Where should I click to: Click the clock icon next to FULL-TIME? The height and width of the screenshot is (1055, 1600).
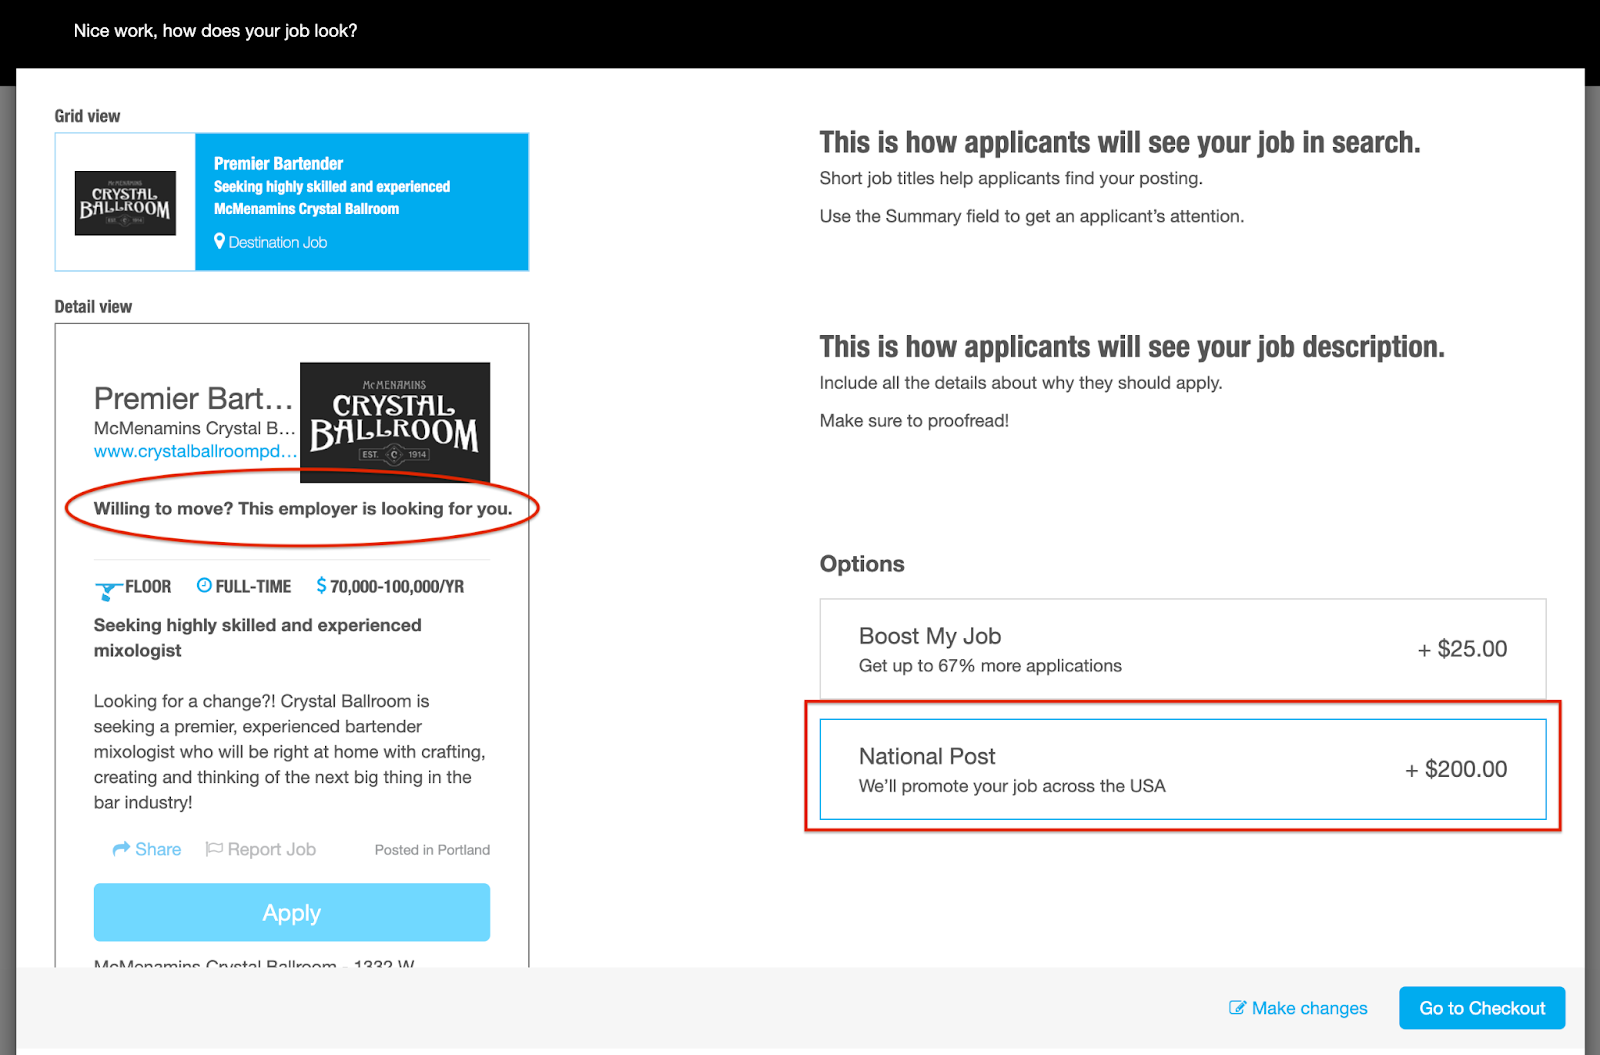click(204, 585)
